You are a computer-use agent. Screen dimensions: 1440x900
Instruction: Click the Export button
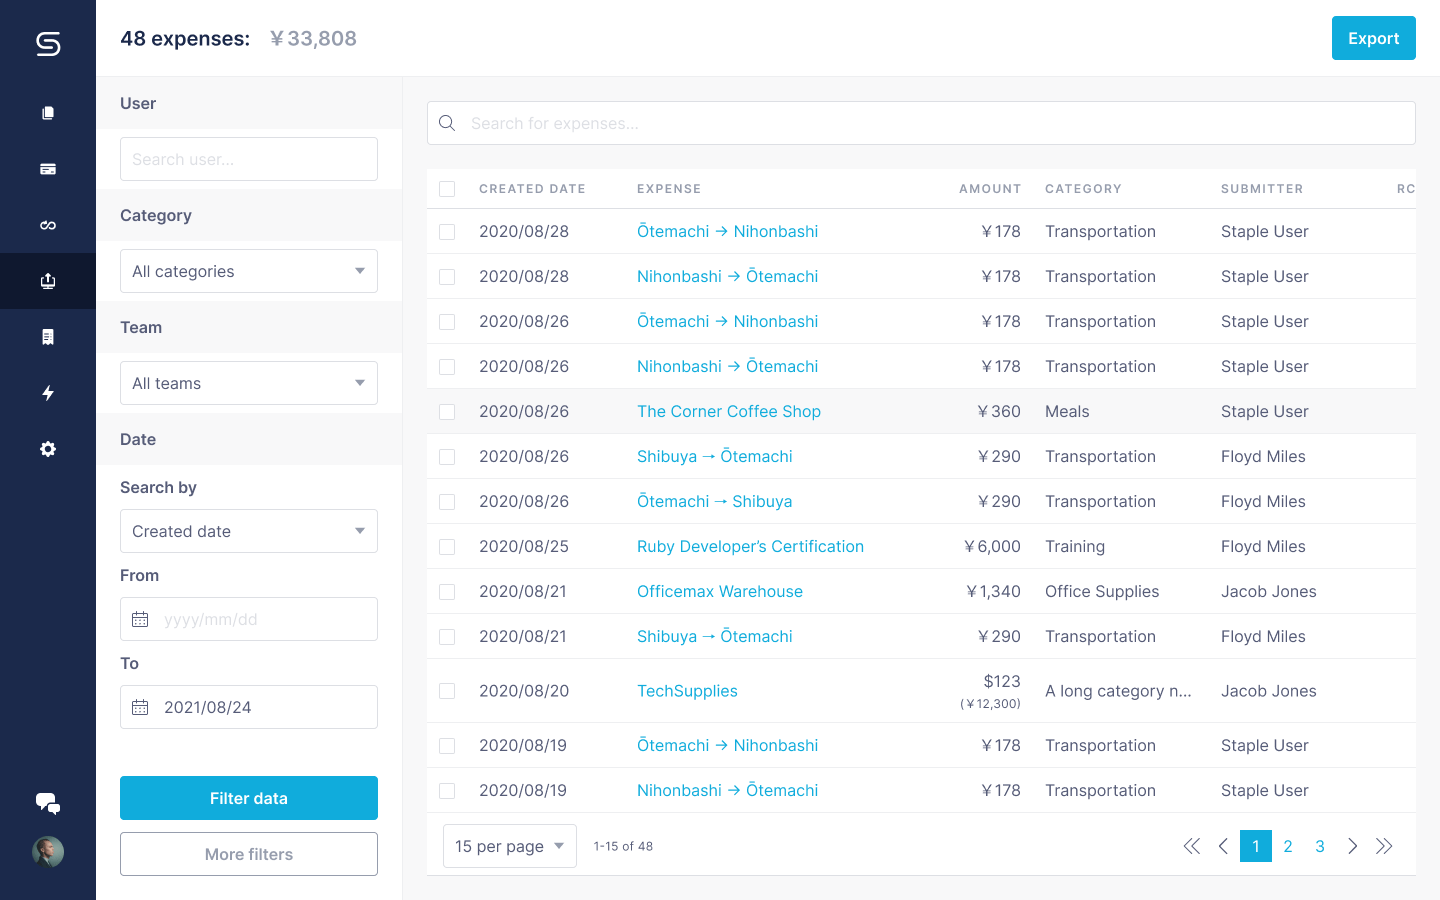pyautogui.click(x=1373, y=37)
